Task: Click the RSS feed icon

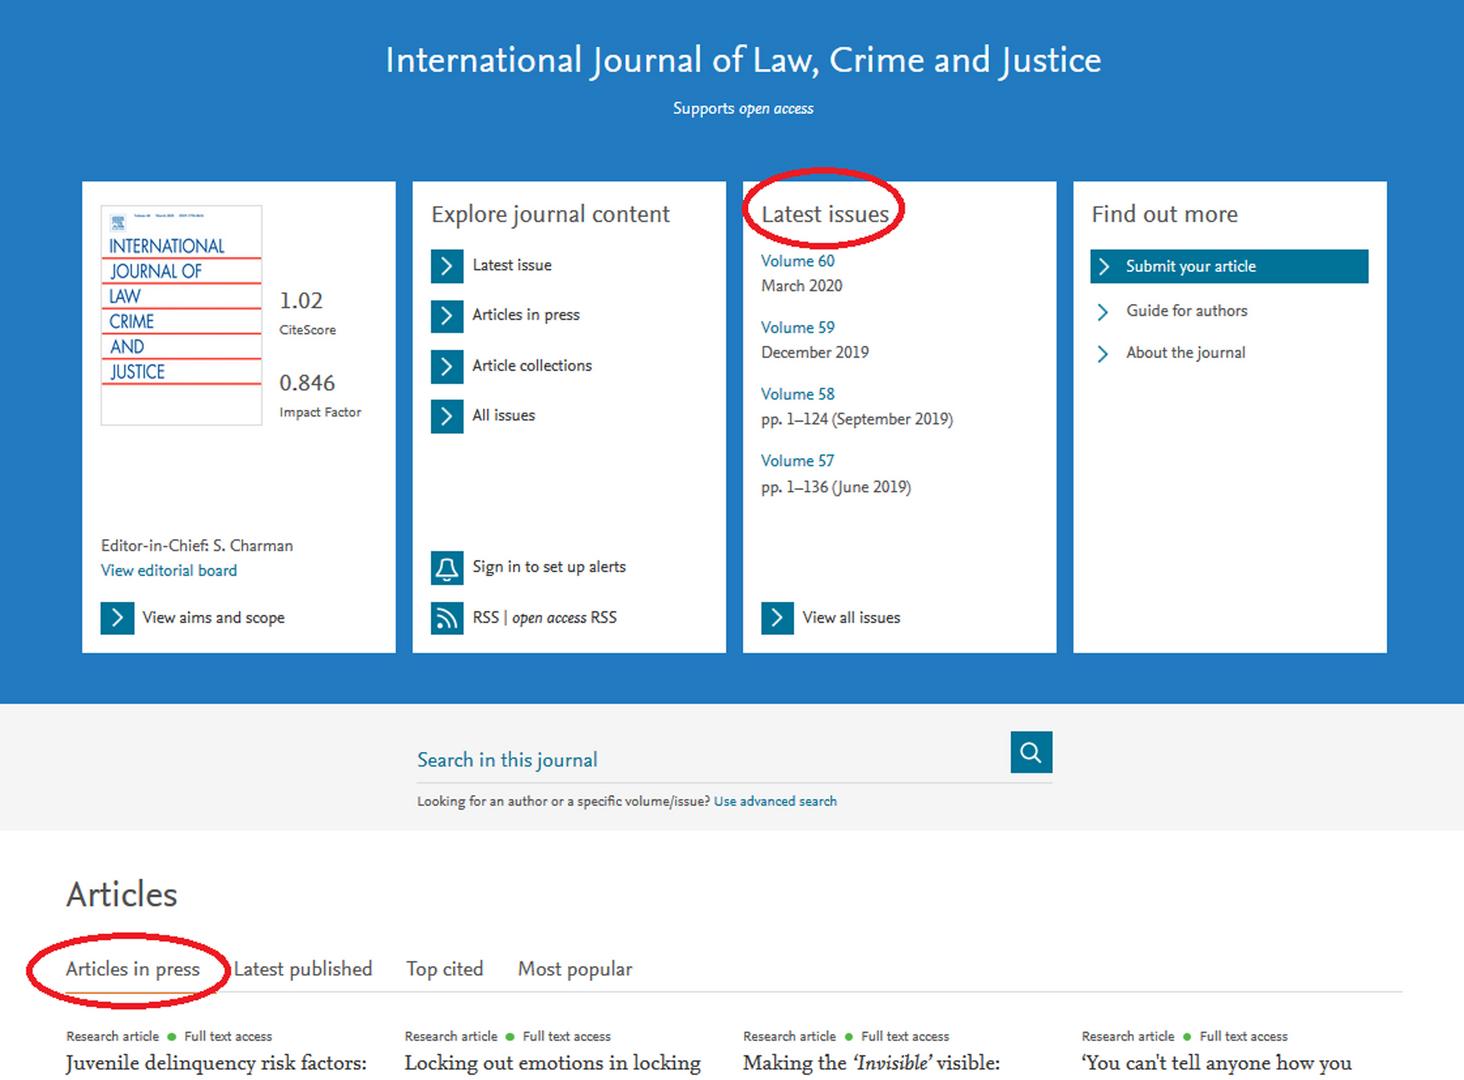Action: (x=447, y=618)
